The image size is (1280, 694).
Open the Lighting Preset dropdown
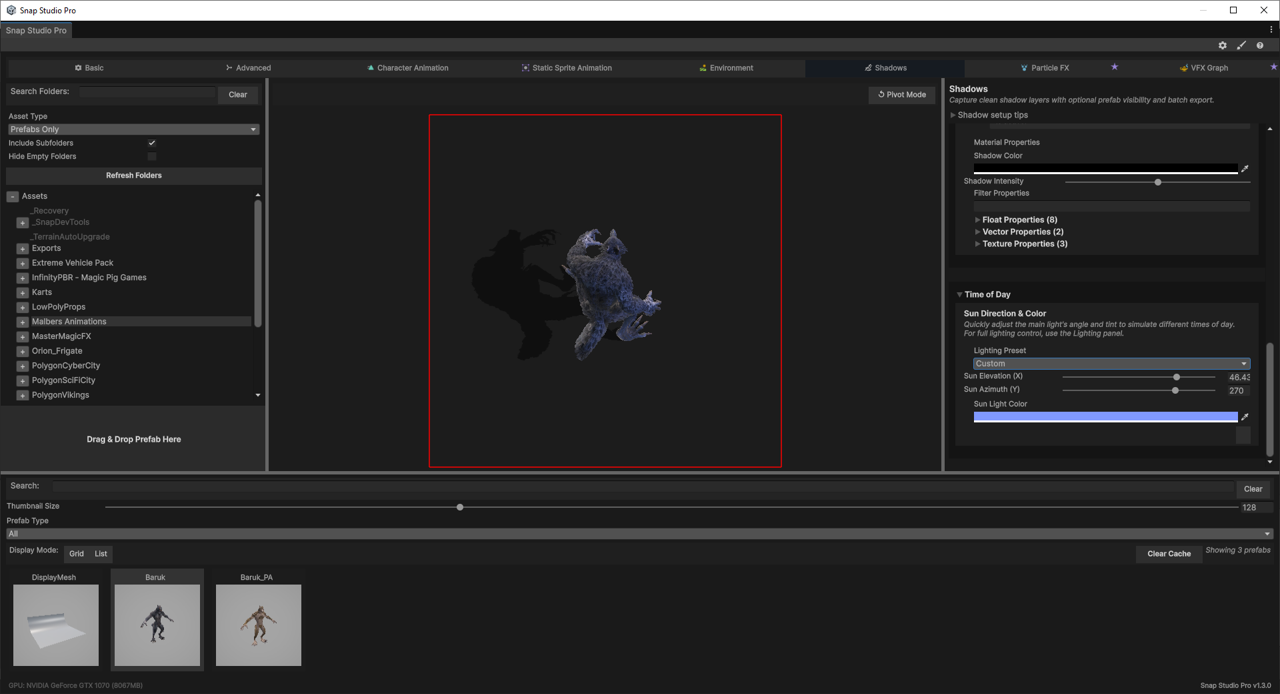[1111, 363]
